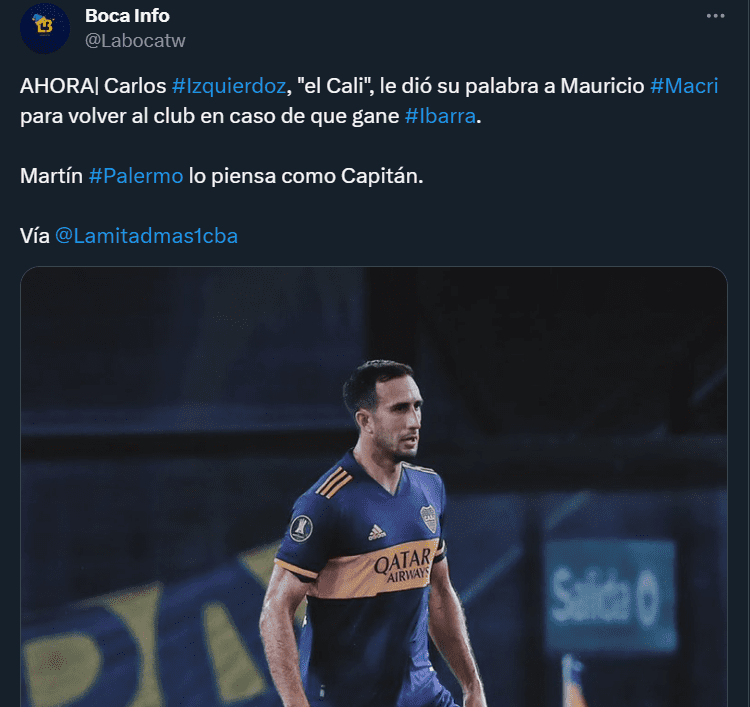750x707 pixels.
Task: Open the attached player photo
Action: coord(374,486)
